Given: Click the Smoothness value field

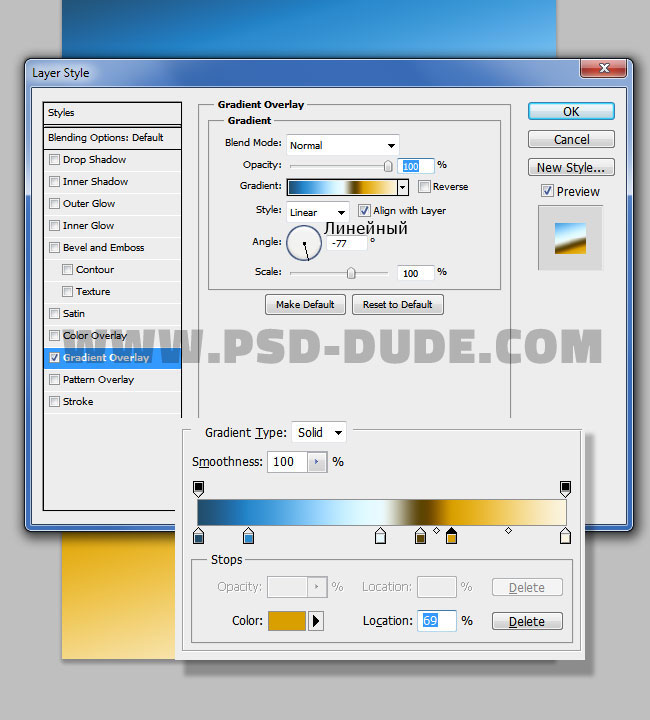Looking at the screenshot, I should point(287,462).
